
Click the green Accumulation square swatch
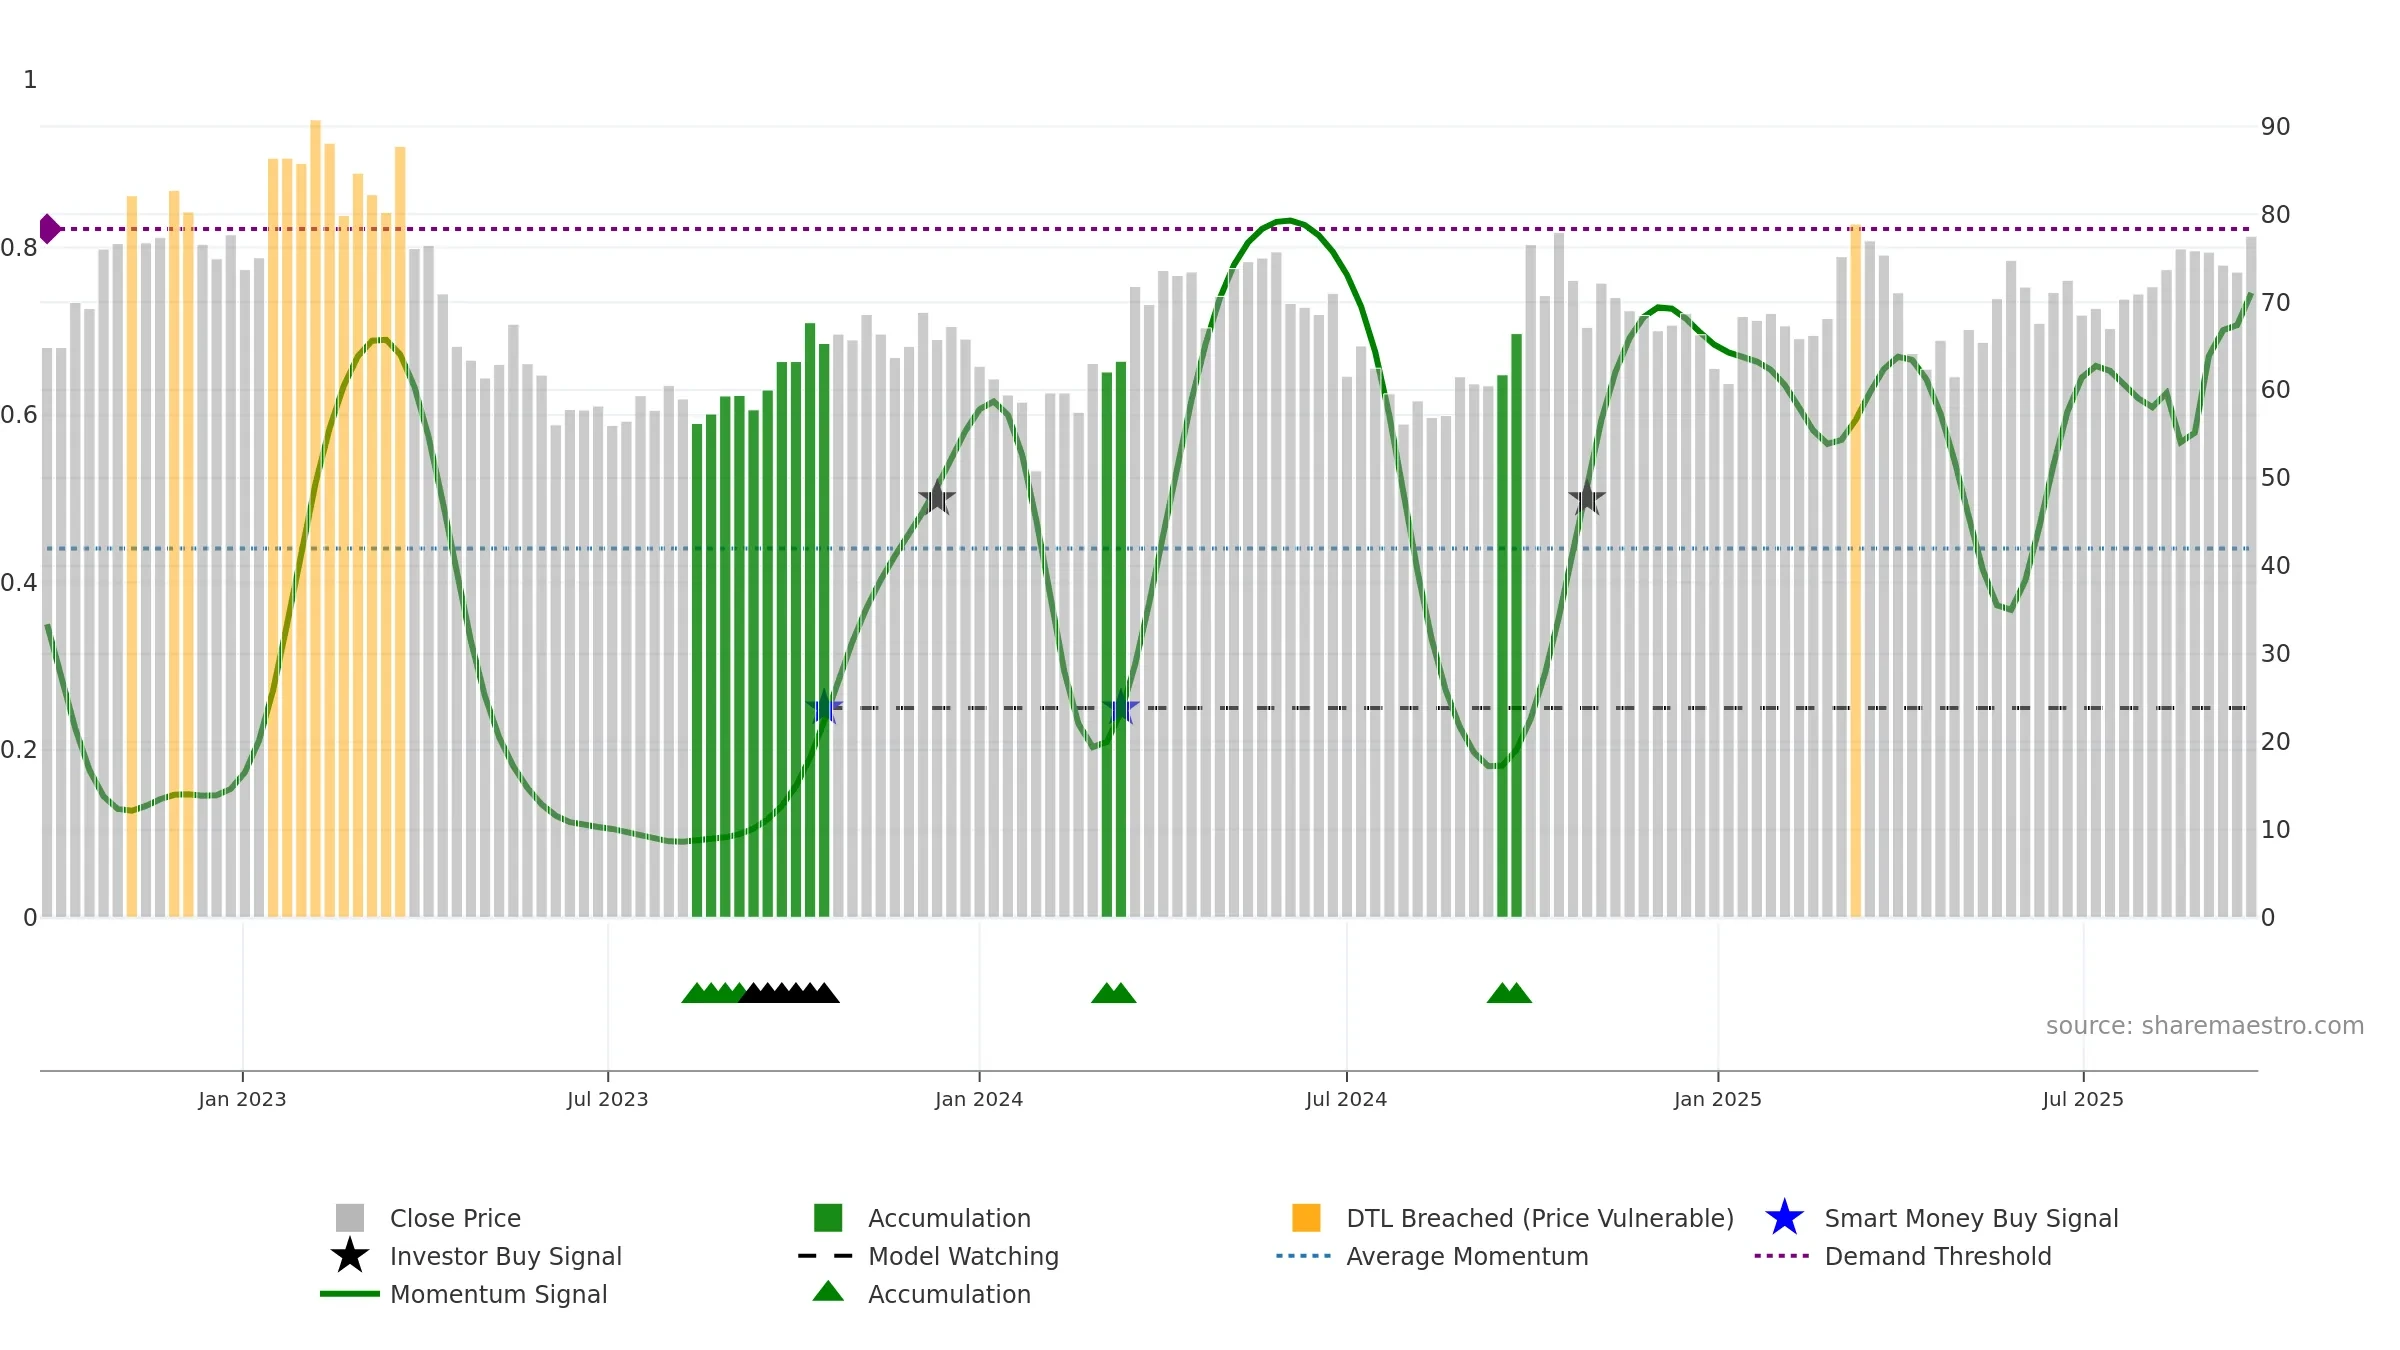coord(828,1218)
